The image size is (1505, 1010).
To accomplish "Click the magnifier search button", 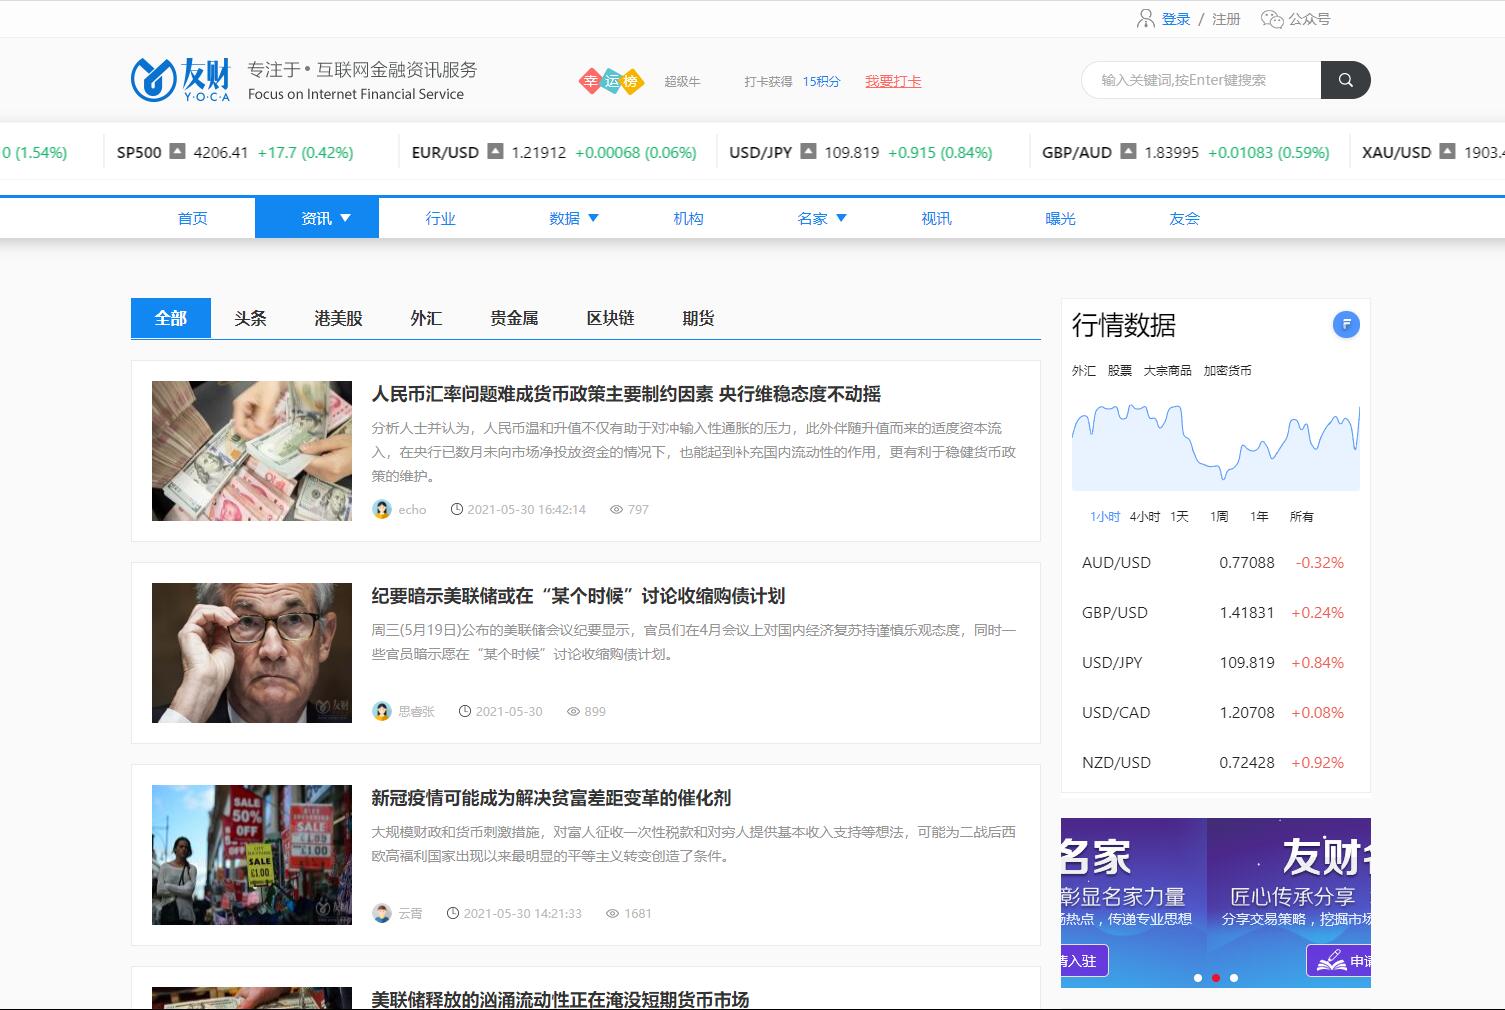I will pyautogui.click(x=1345, y=80).
